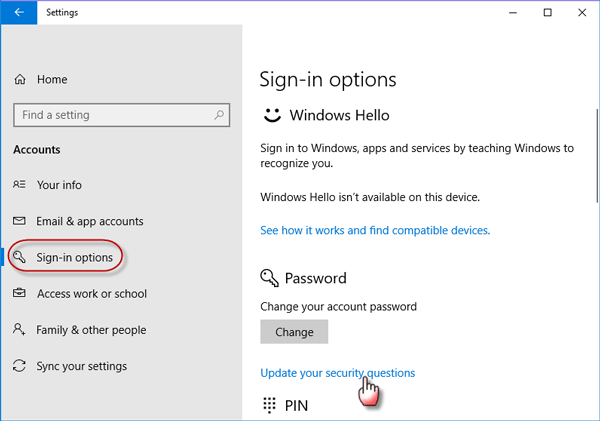Open Email & app accounts section
The width and height of the screenshot is (600, 421).
(90, 221)
